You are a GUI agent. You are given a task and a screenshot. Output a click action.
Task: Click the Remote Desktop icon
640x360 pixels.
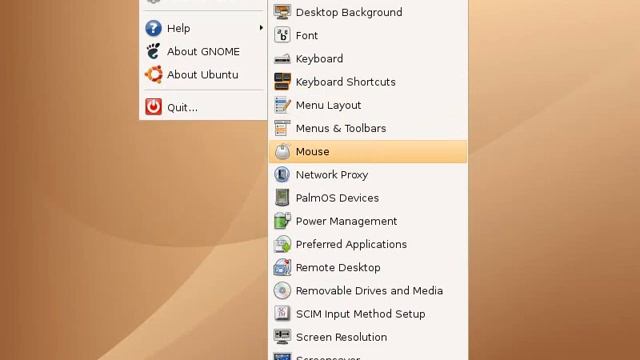[x=282, y=267]
